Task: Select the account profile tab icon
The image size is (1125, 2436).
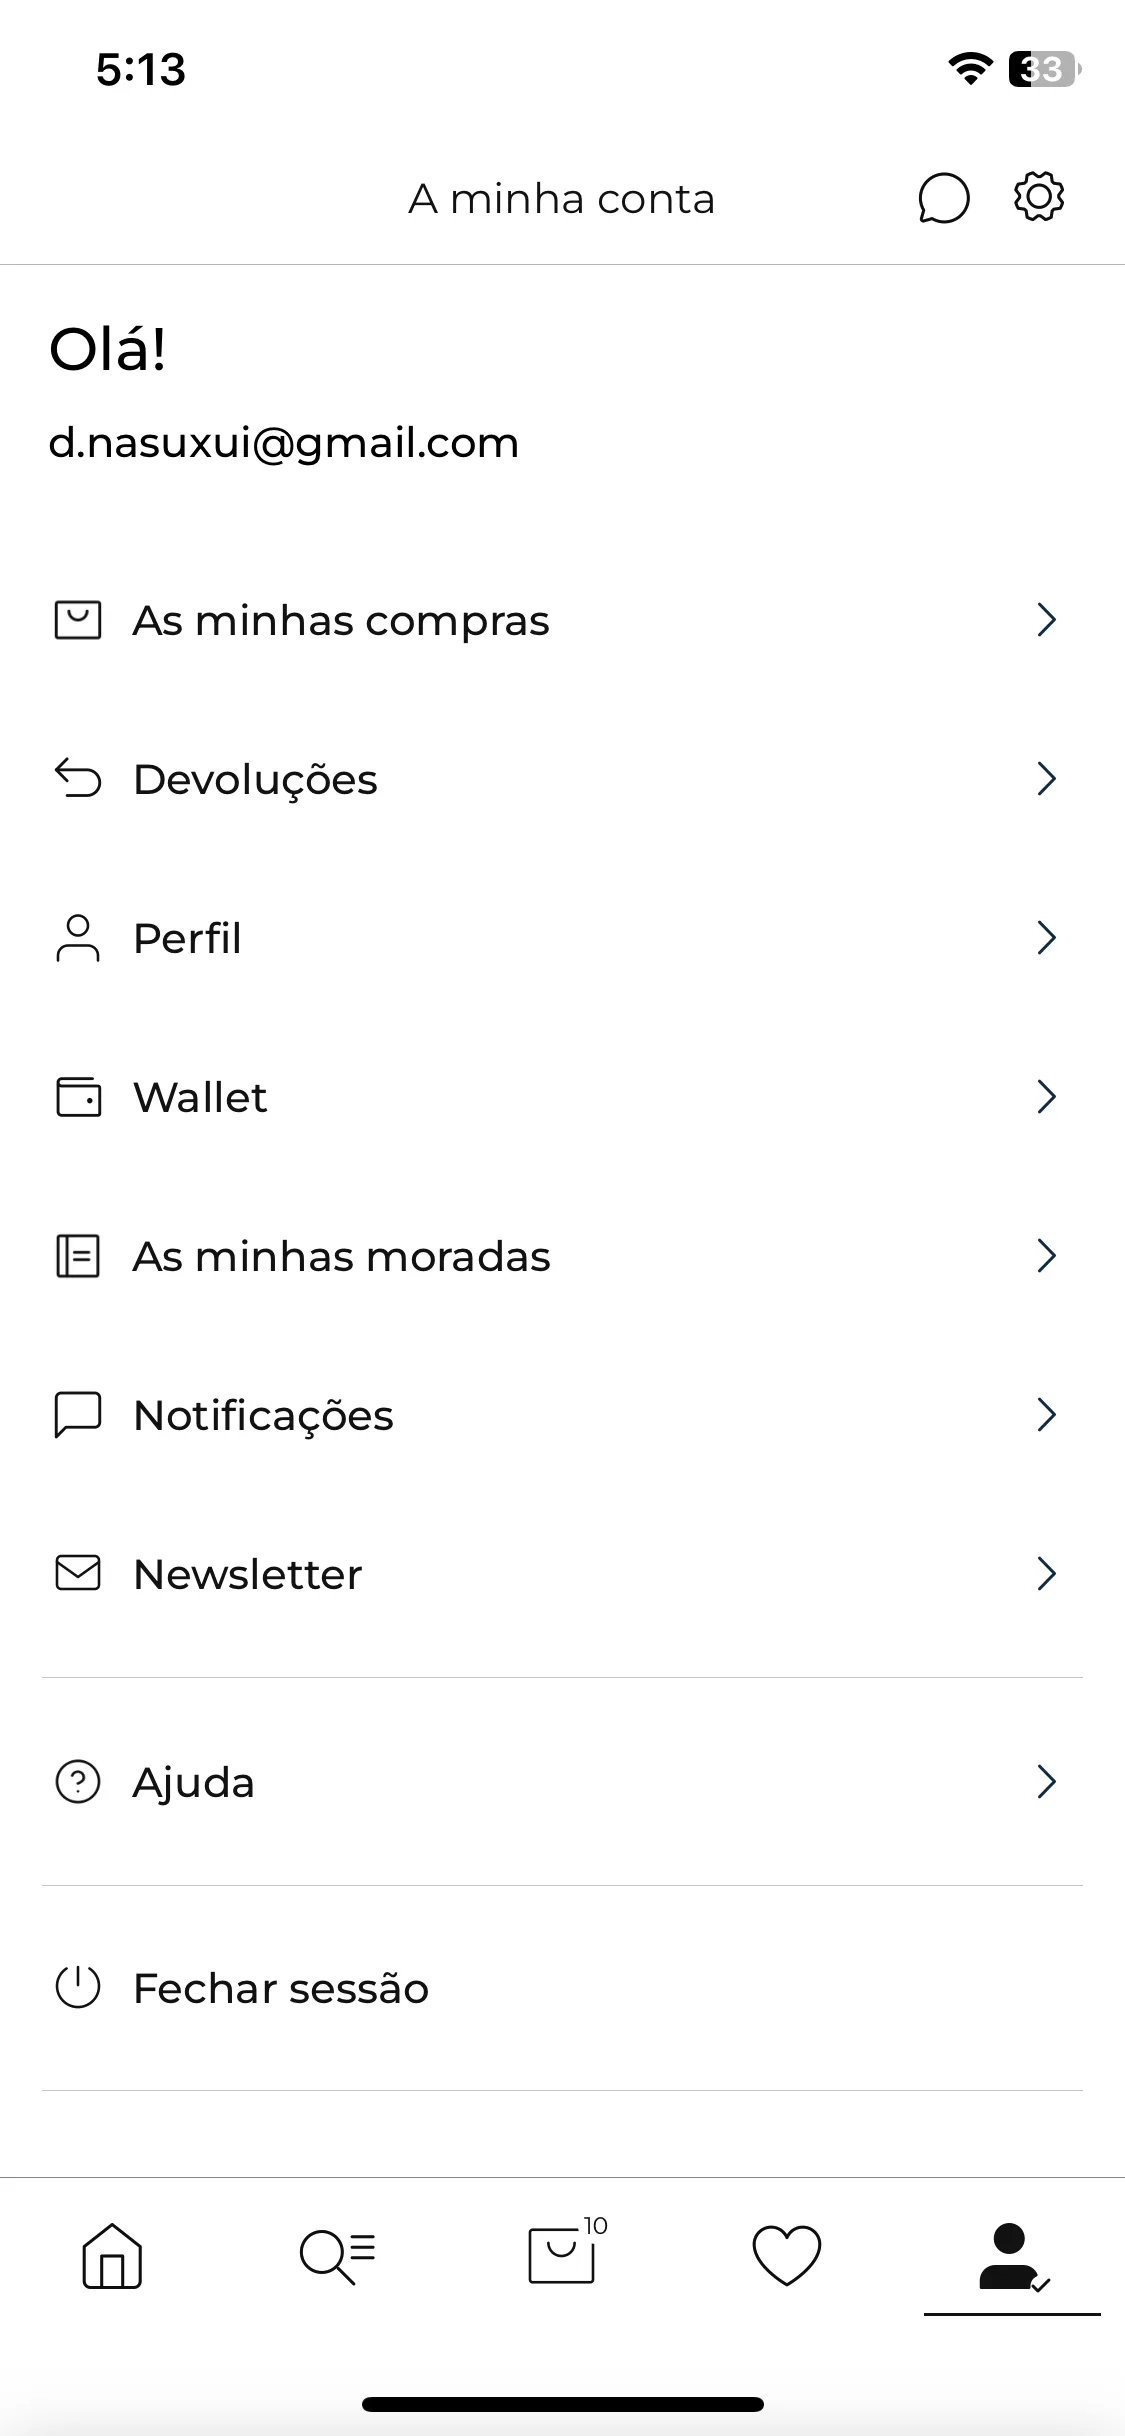Action: tap(1013, 2257)
